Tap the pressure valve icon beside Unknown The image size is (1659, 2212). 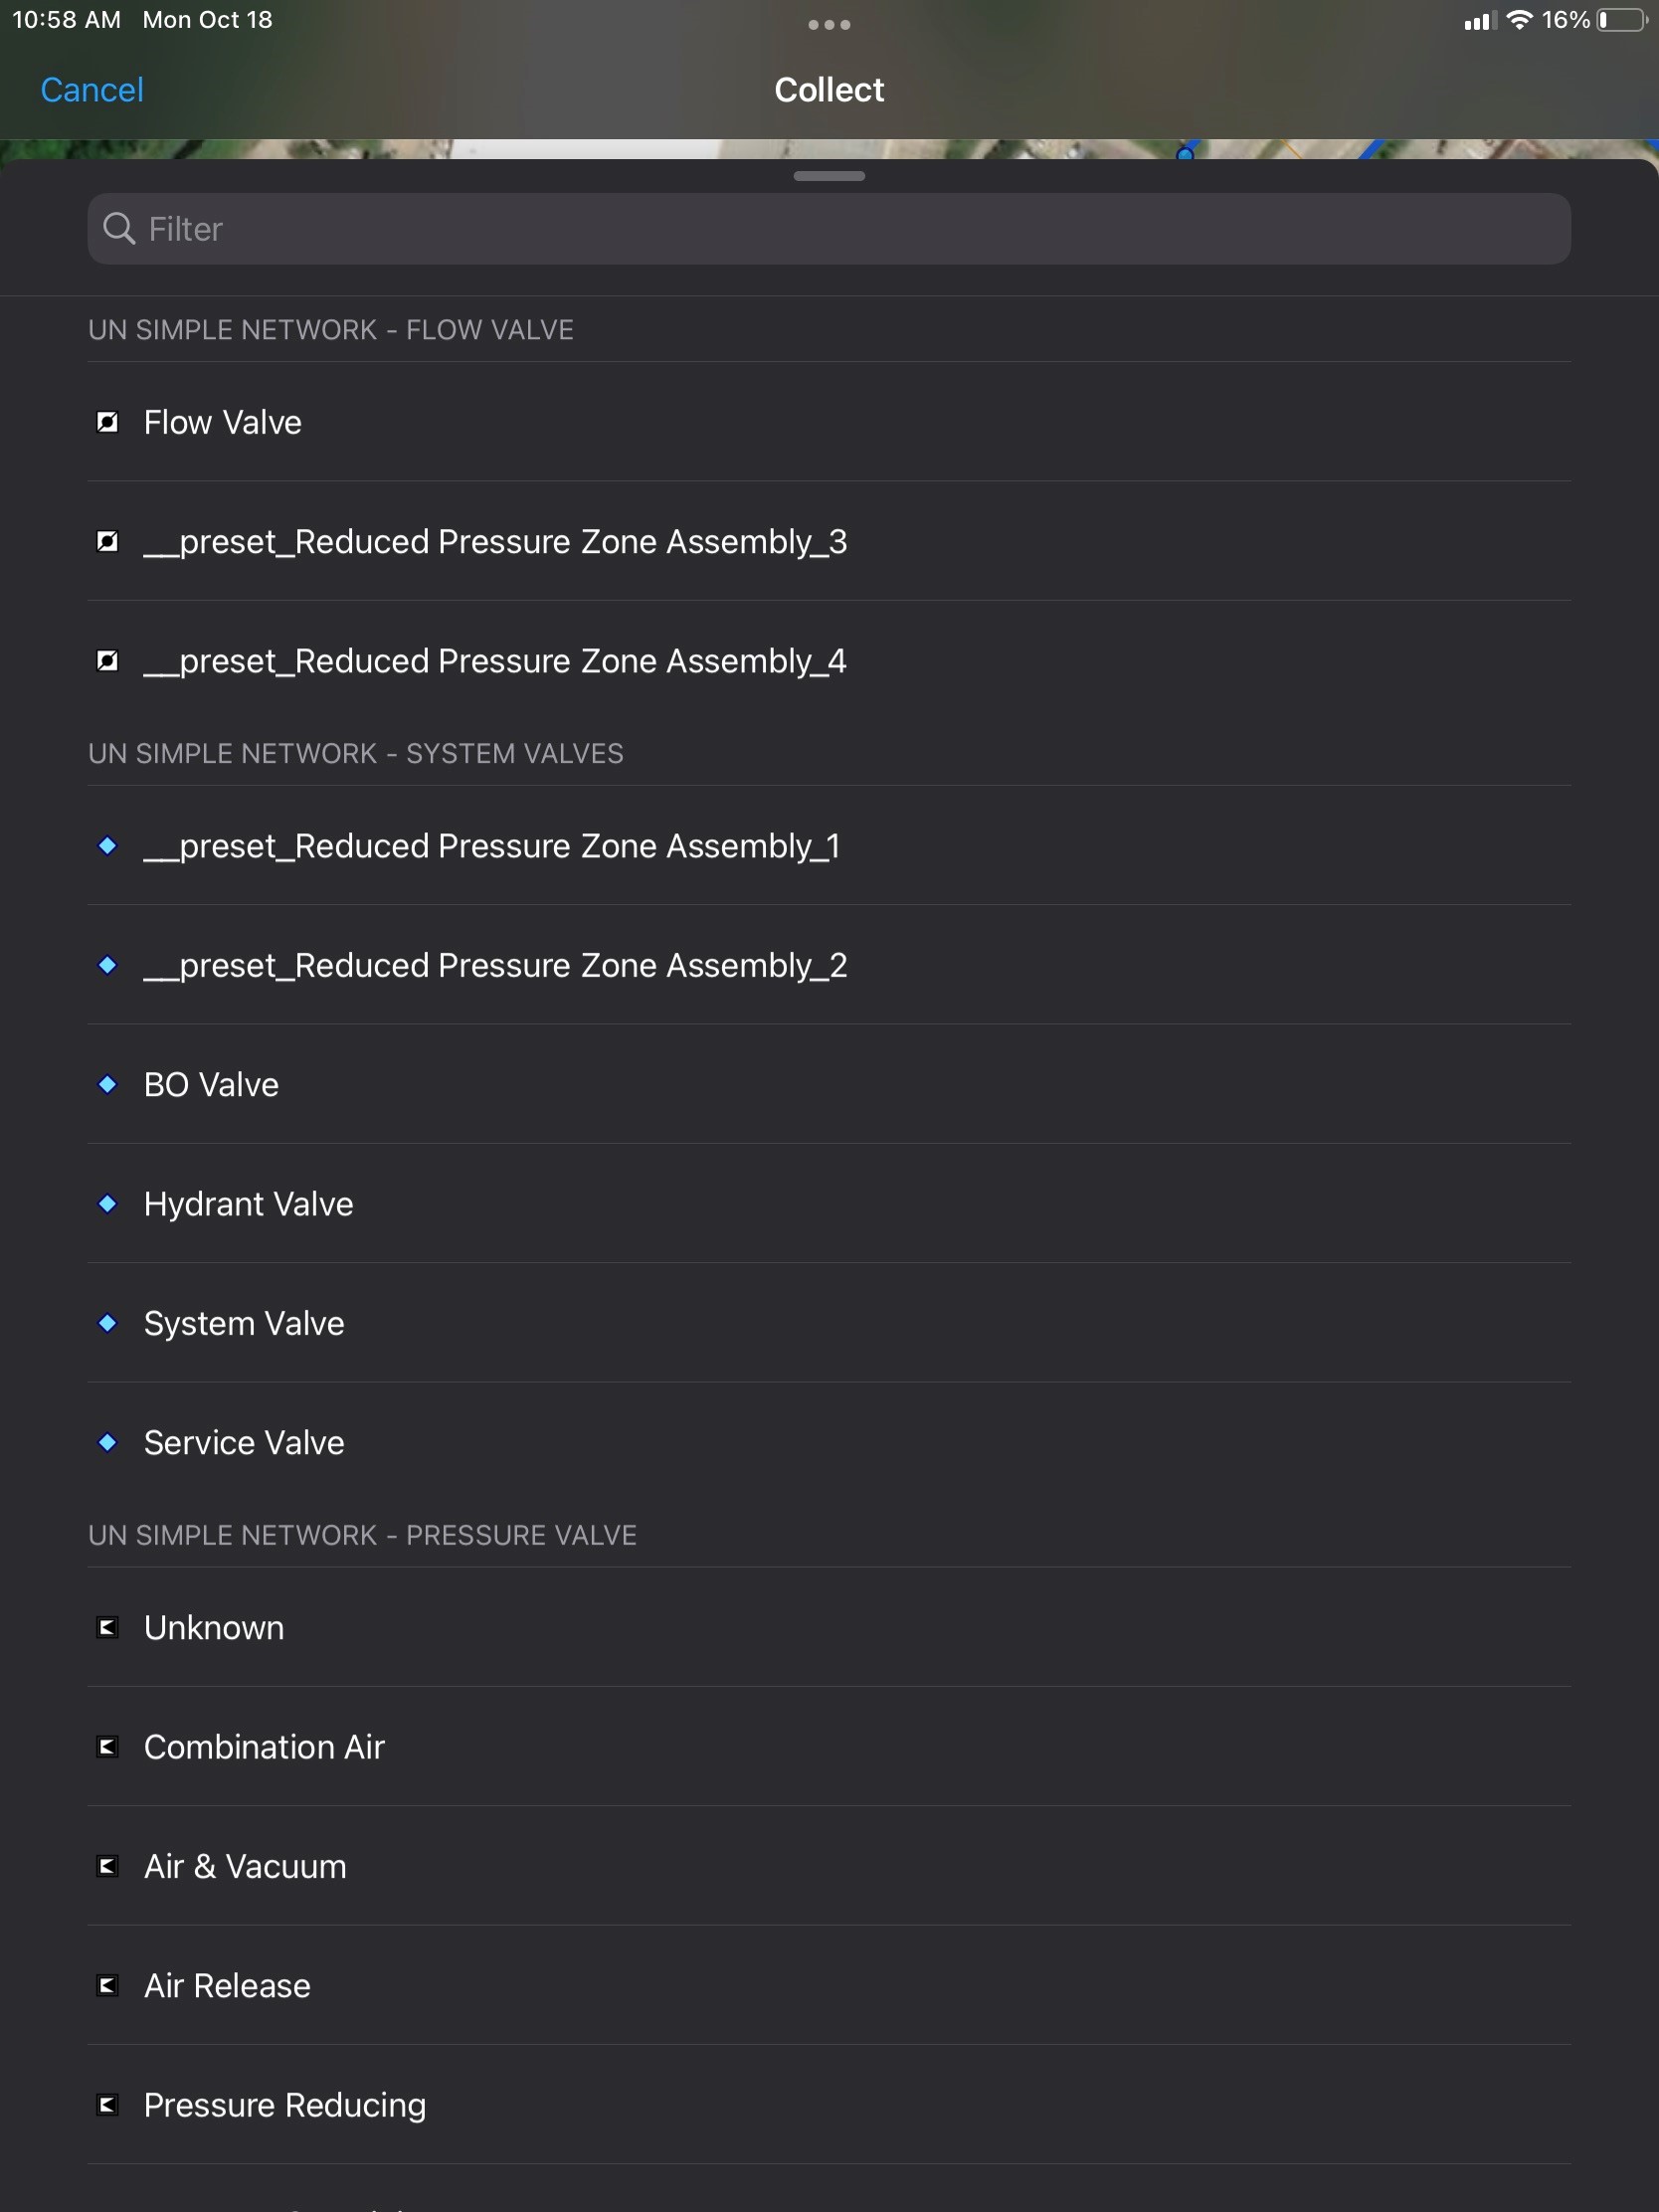[x=107, y=1627]
